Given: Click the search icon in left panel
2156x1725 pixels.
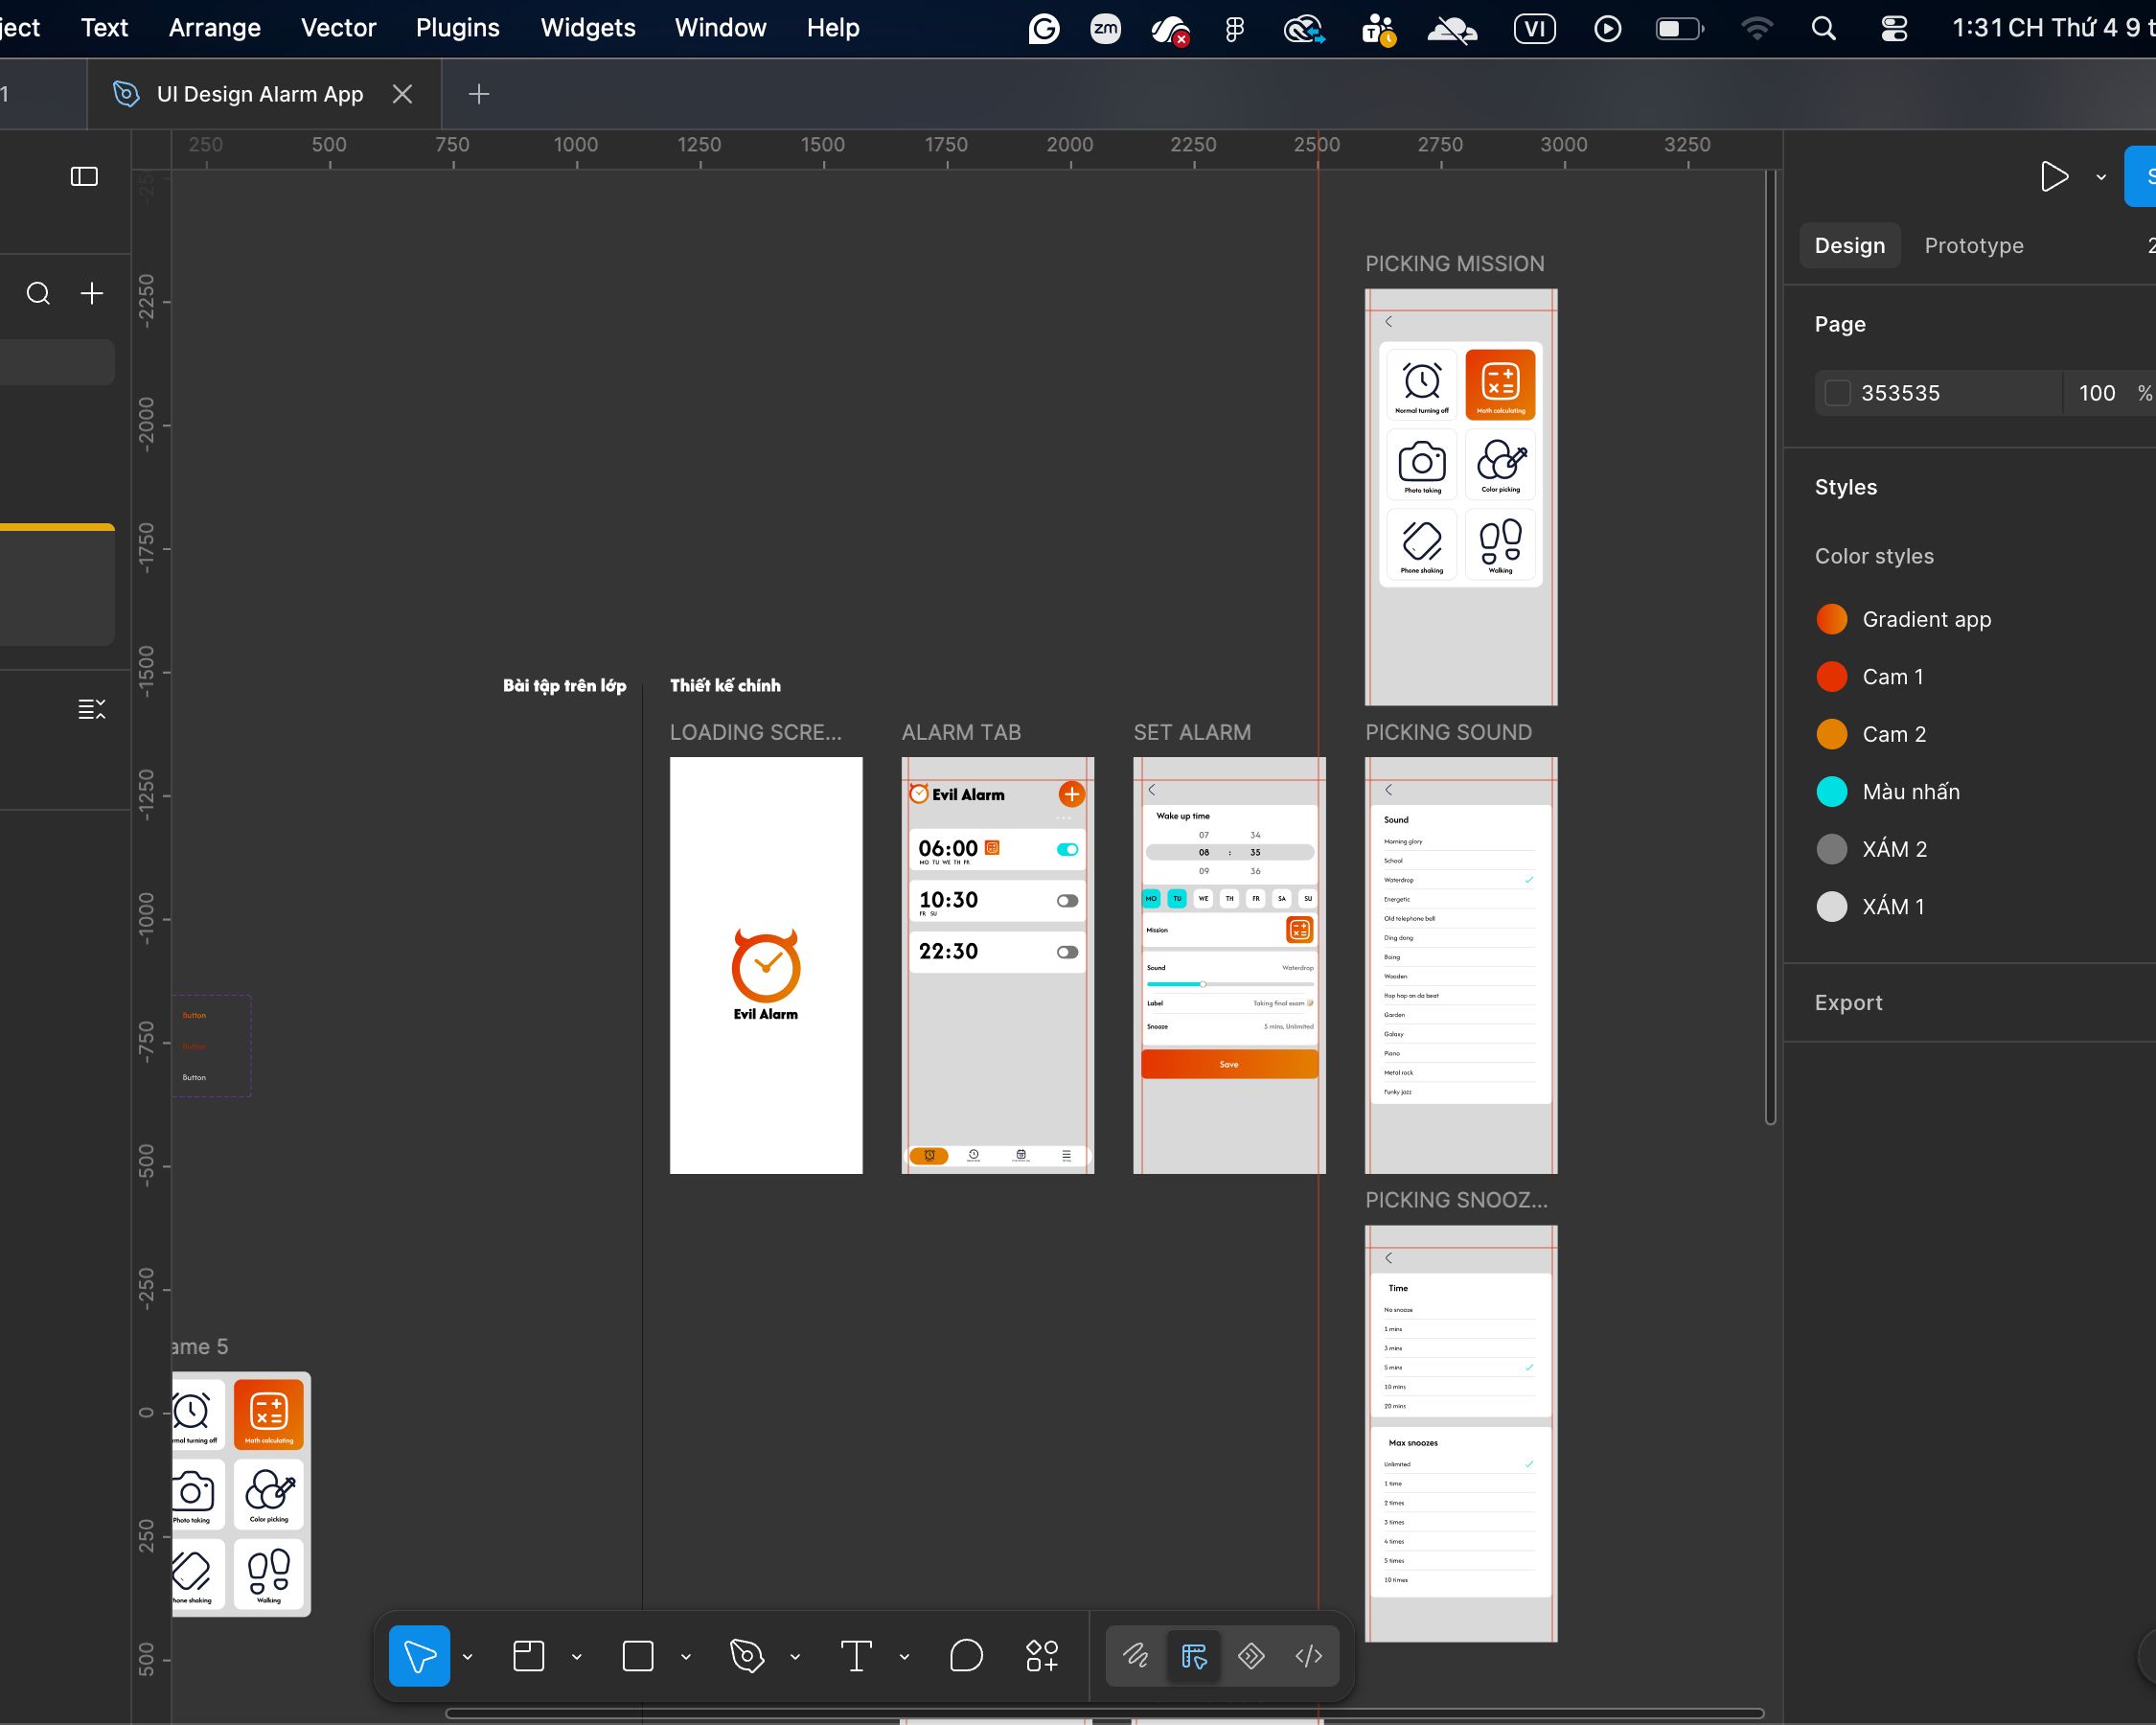Looking at the screenshot, I should point(38,294).
